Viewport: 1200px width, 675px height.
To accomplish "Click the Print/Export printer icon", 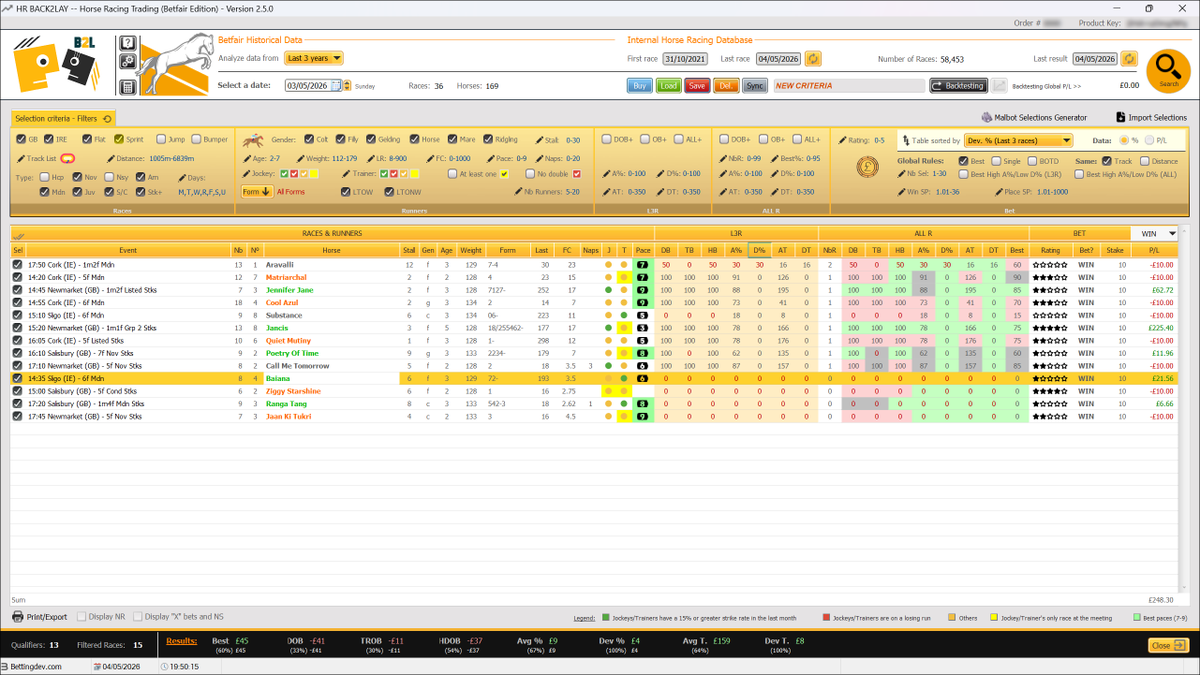I will point(18,617).
